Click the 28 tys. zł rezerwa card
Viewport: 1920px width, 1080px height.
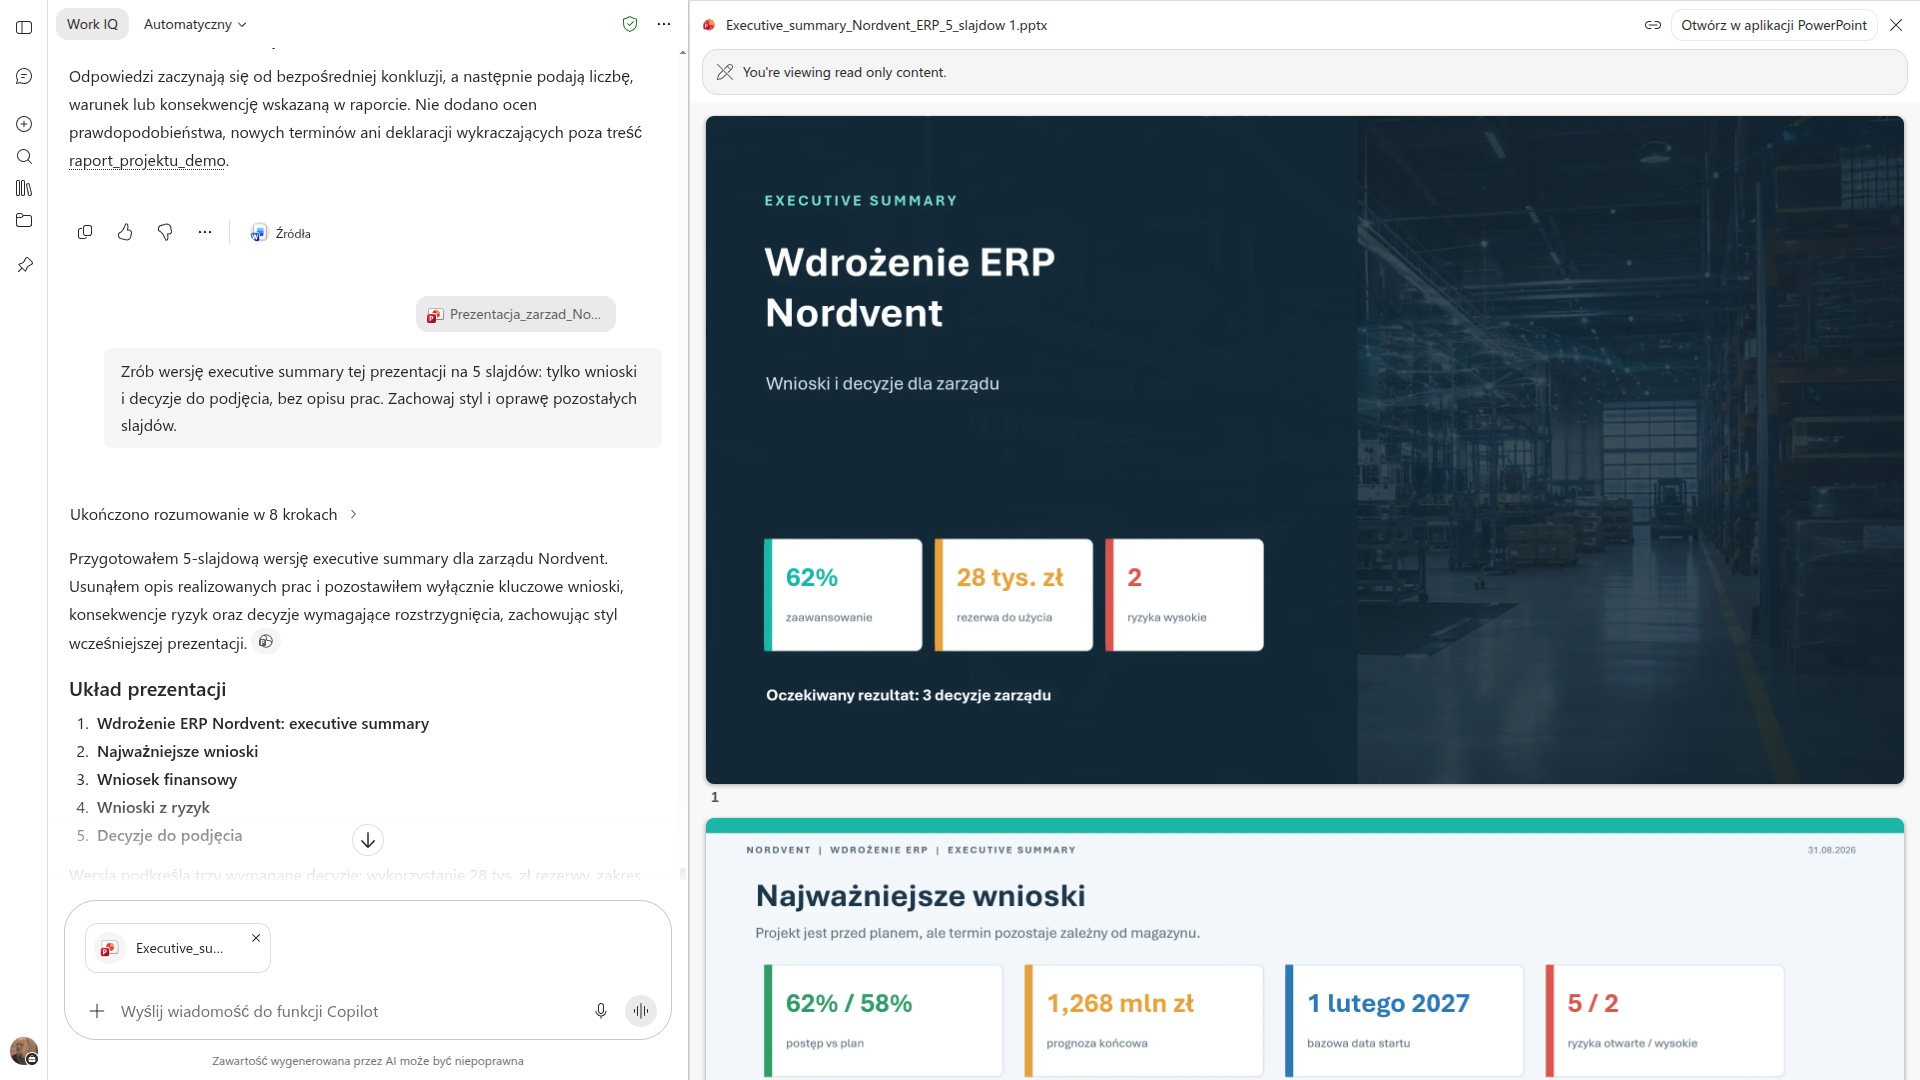[1013, 595]
